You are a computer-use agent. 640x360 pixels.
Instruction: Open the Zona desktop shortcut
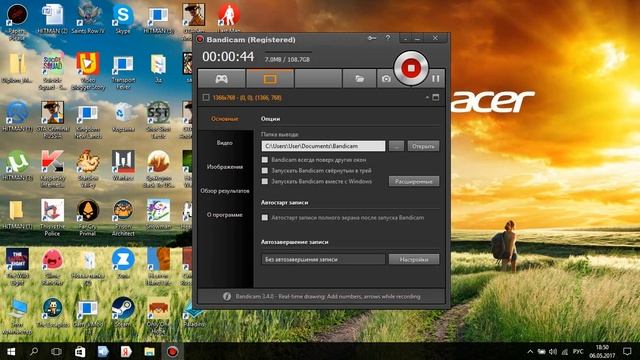click(x=123, y=263)
